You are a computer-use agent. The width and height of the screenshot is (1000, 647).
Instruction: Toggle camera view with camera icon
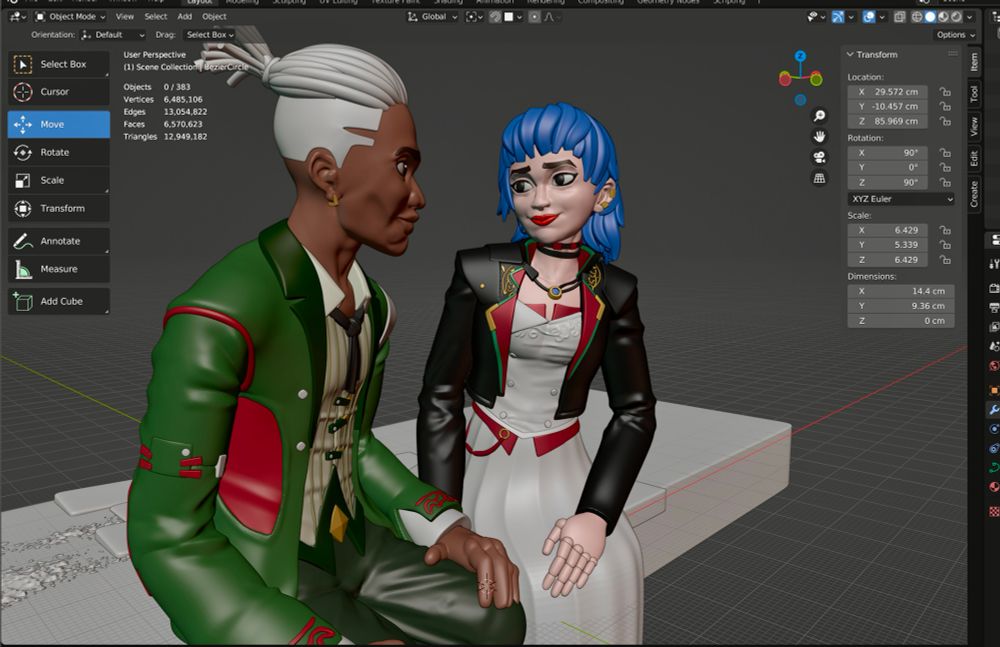pyautogui.click(x=820, y=157)
